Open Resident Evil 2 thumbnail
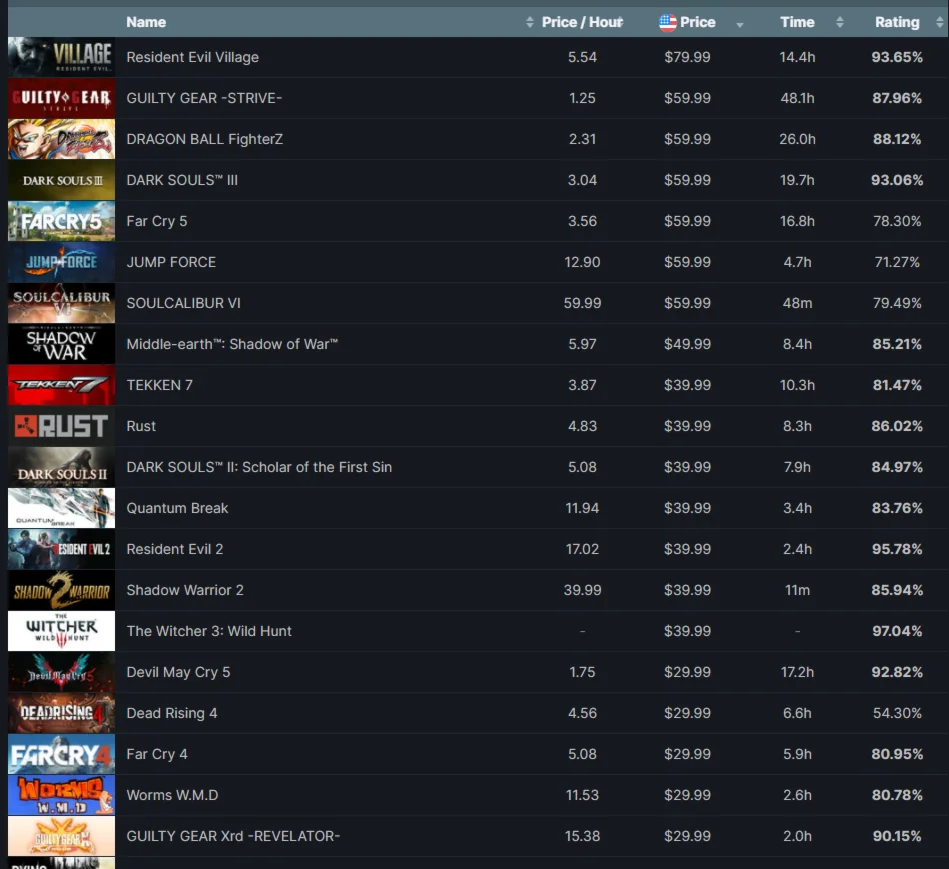 click(x=61, y=549)
